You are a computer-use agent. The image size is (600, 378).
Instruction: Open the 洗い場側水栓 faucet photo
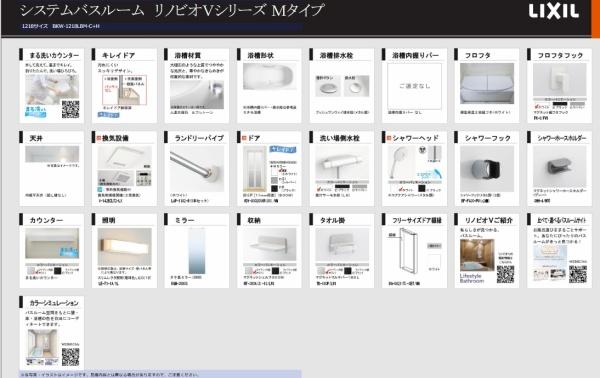342,162
